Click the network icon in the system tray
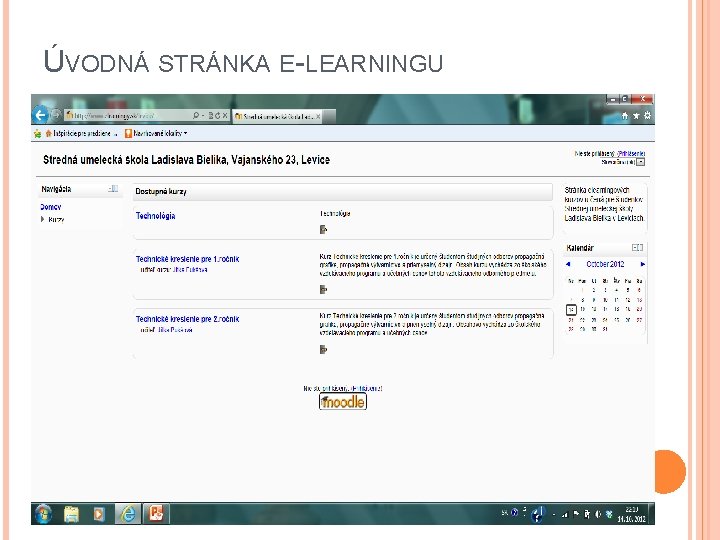This screenshot has width=720, height=540. [565, 515]
